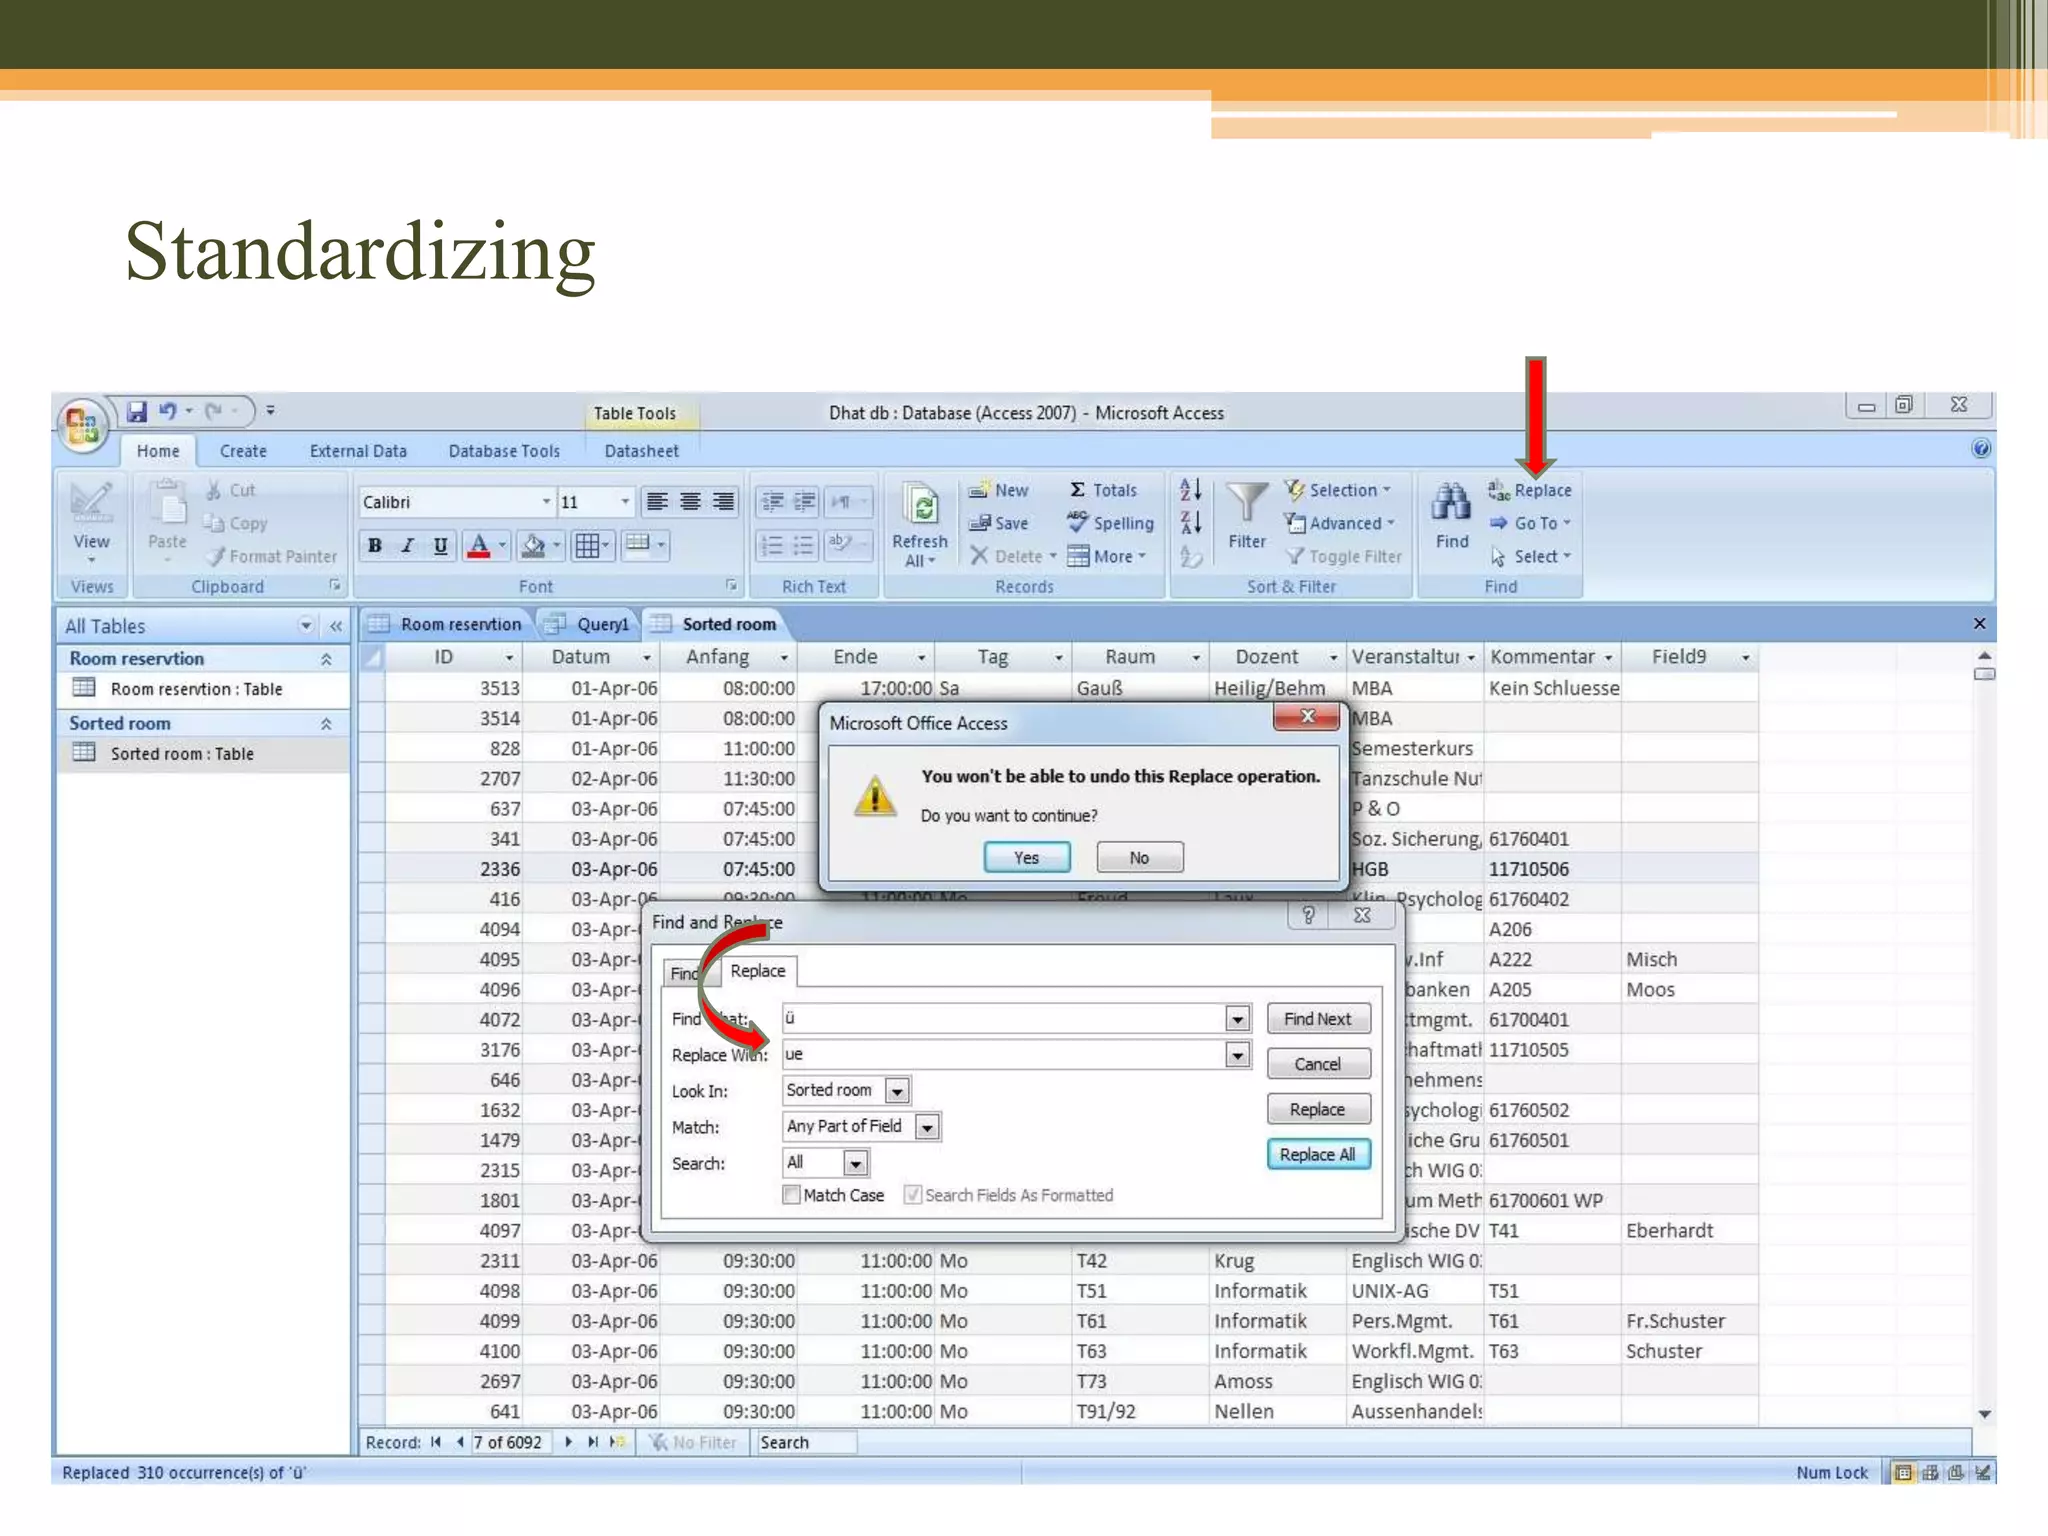Open Access help question mark icon

(1980, 448)
